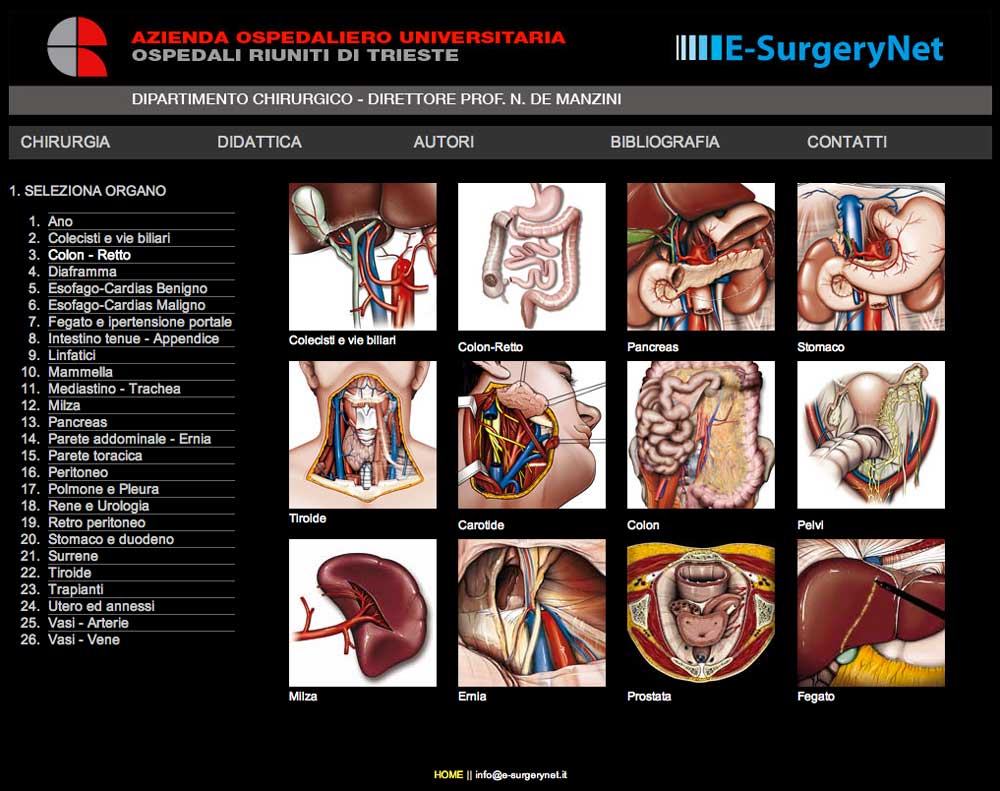The height and width of the screenshot is (791, 1000).
Task: Click the yellow HOME footer link
Action: pos(448,775)
